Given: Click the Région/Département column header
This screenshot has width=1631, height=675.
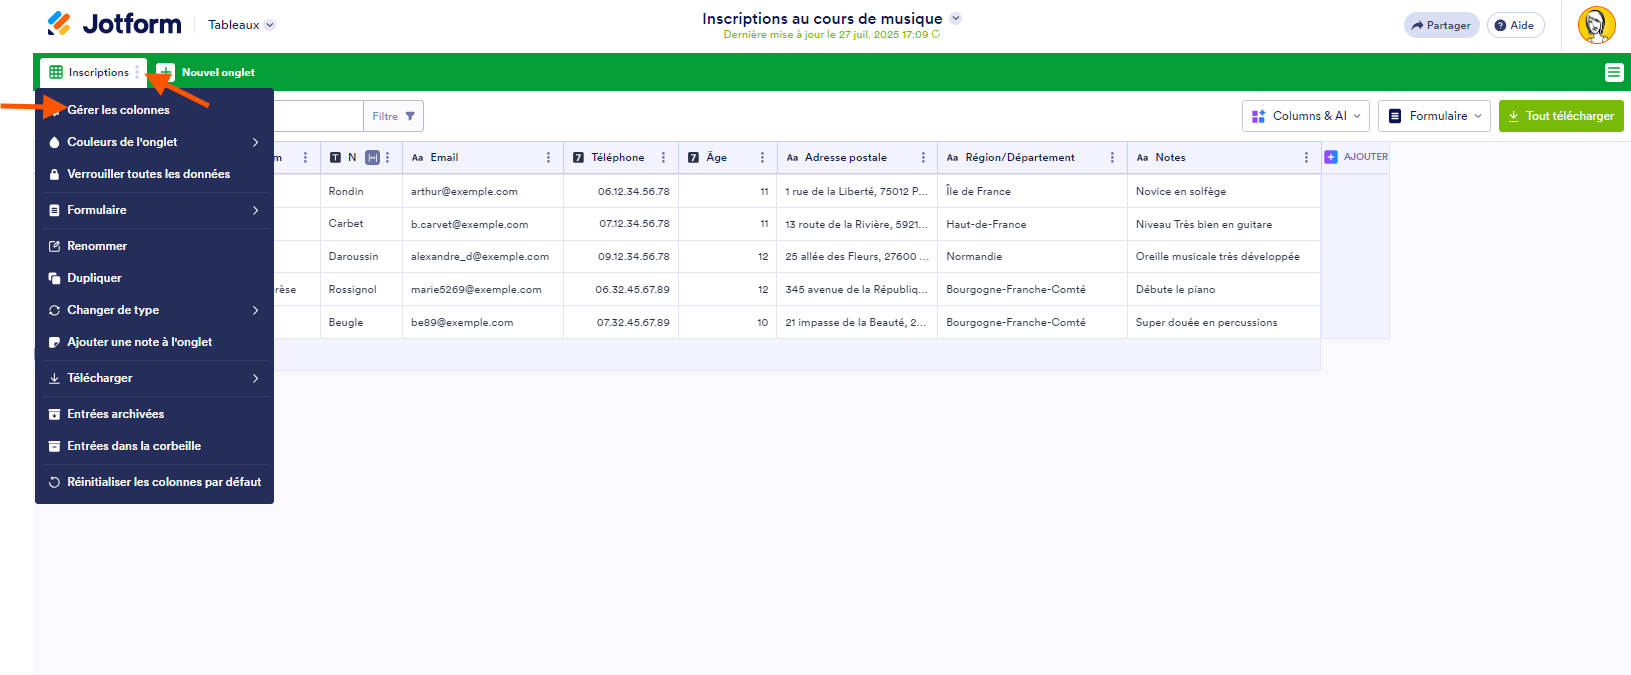Looking at the screenshot, I should point(1032,157).
